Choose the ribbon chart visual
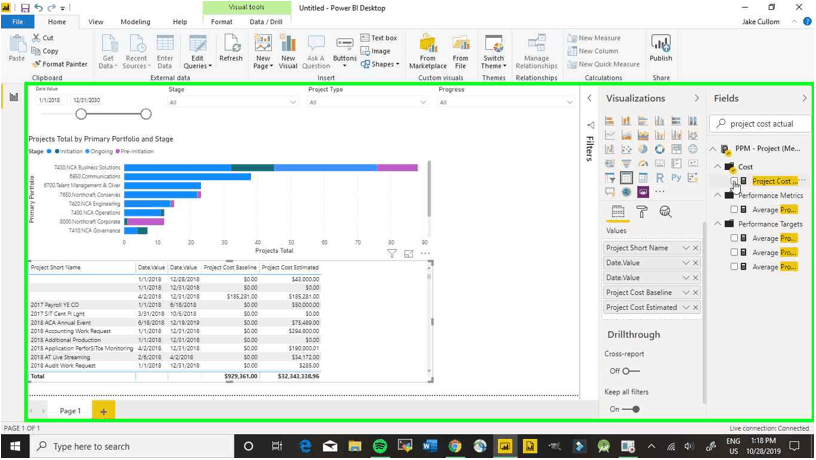This screenshot has width=816, height=460. tap(693, 135)
